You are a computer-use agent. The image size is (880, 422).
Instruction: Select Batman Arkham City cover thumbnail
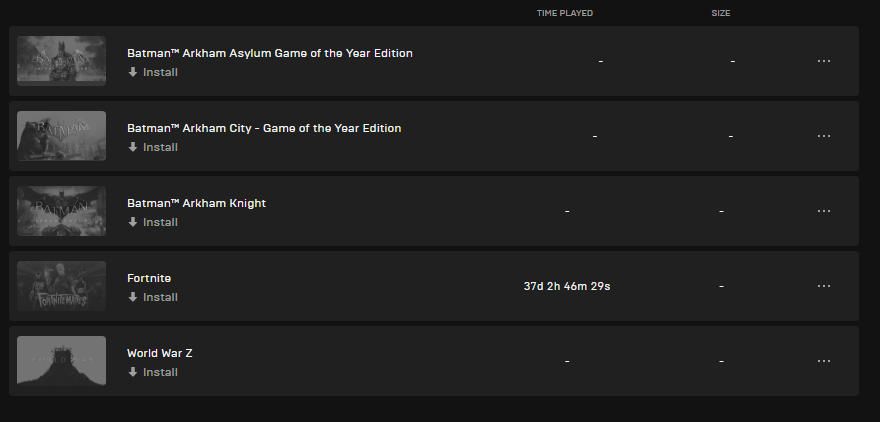[x=61, y=136]
